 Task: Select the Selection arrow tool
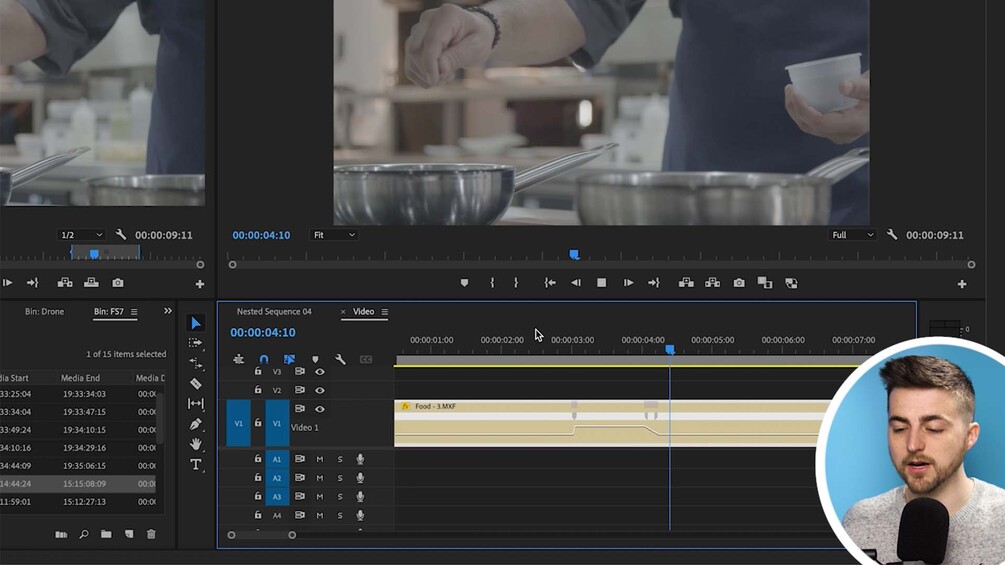click(195, 323)
